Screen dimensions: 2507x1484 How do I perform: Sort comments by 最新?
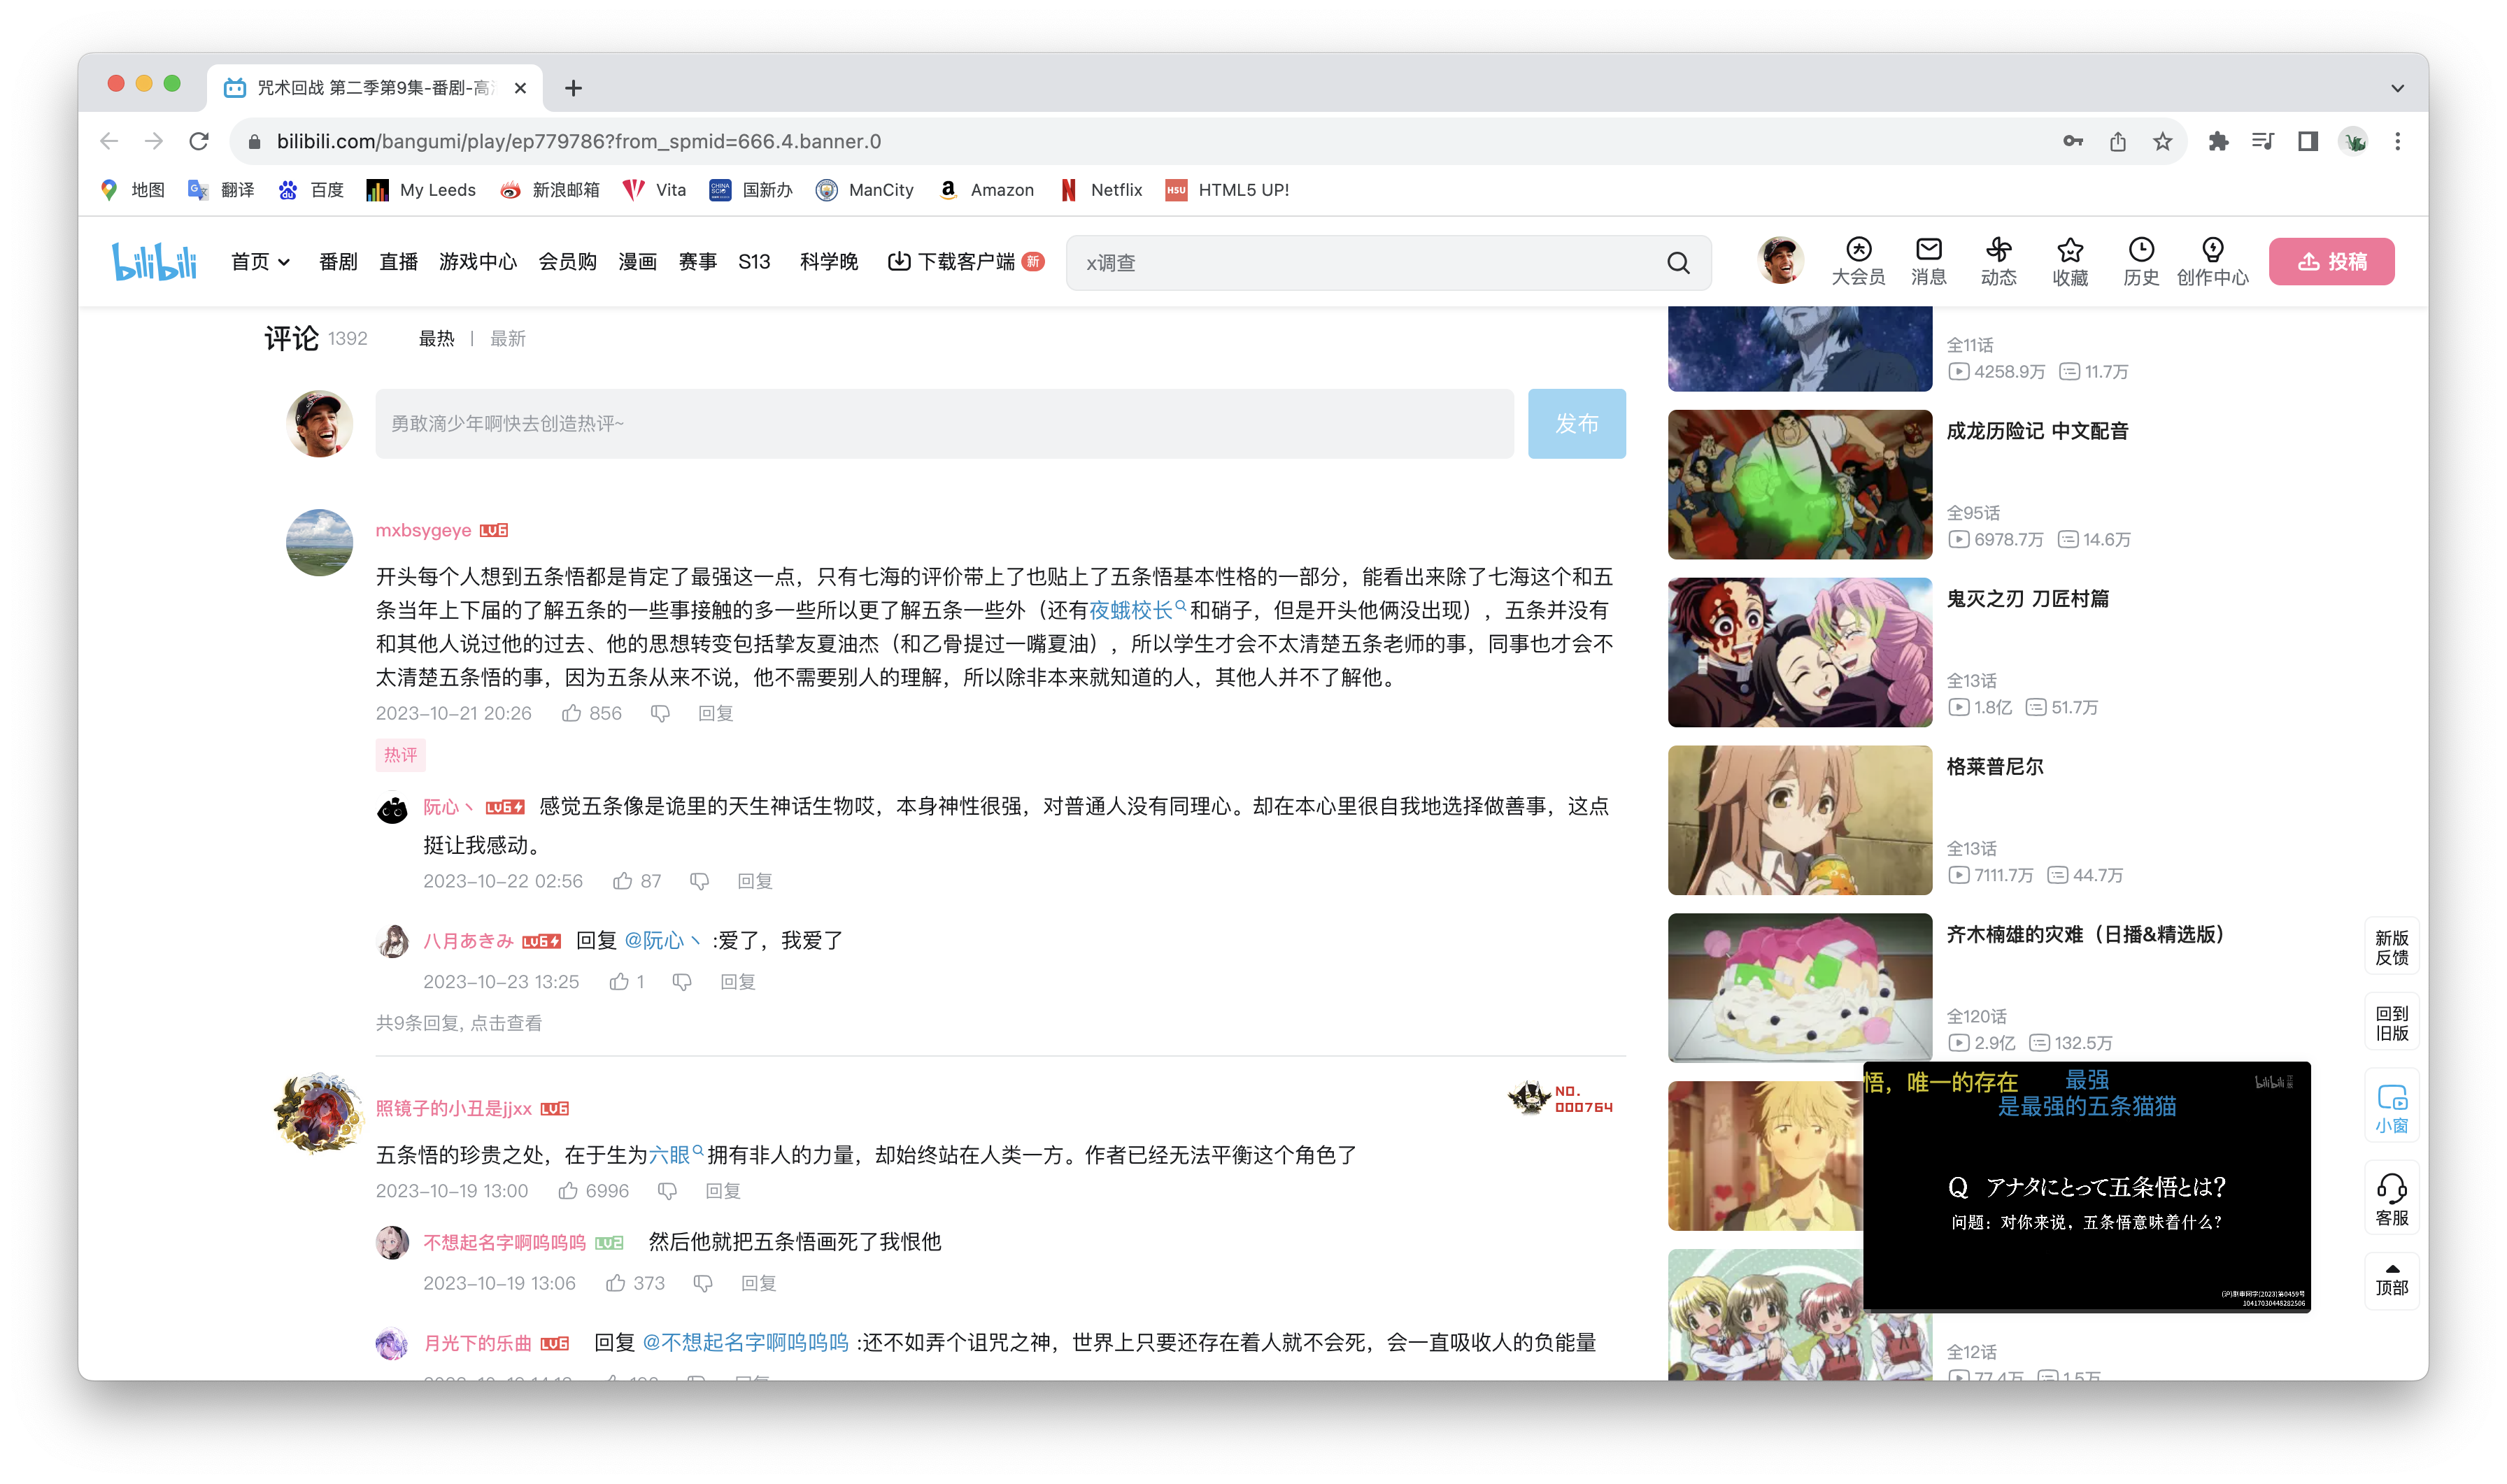(x=507, y=339)
